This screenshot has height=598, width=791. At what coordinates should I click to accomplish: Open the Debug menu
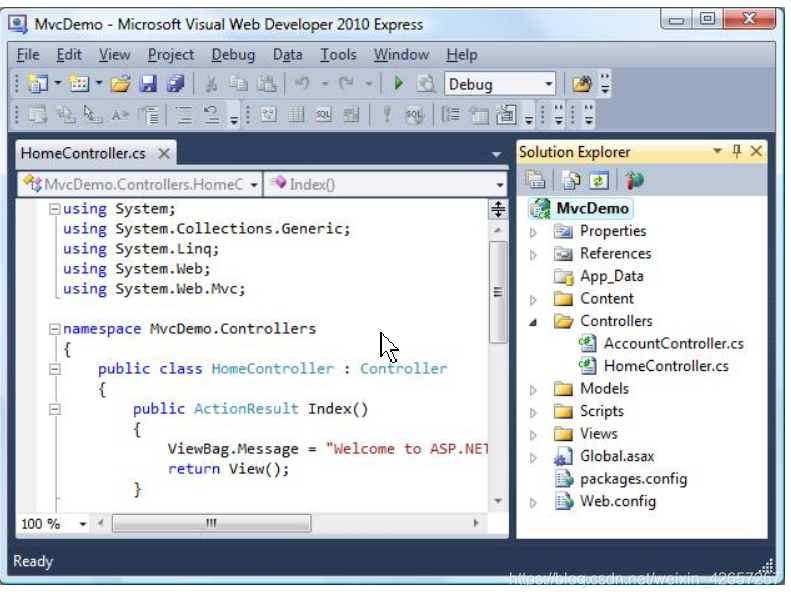[x=233, y=55]
